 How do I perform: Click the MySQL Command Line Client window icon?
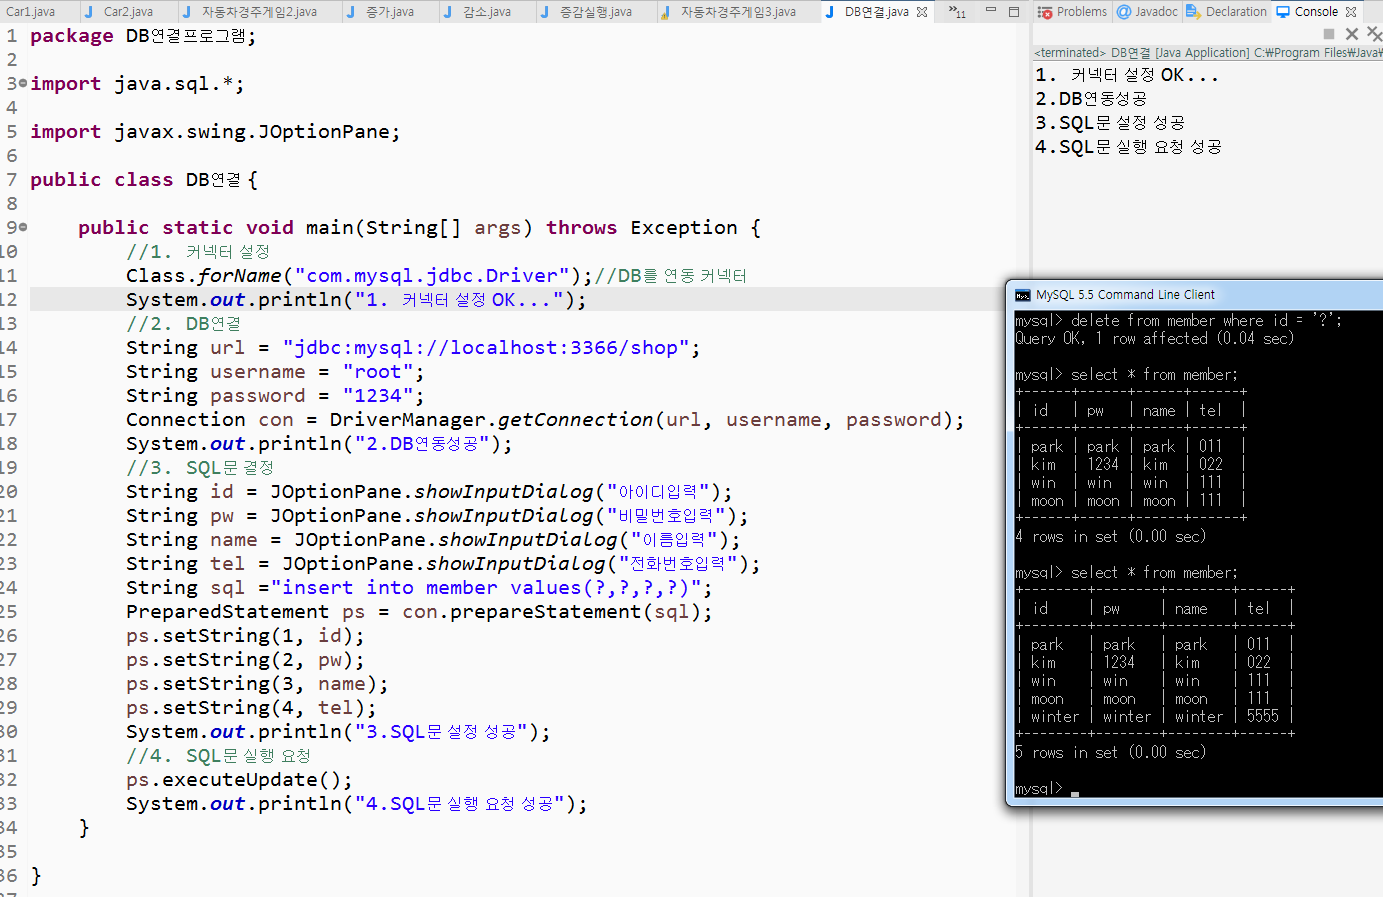point(1022,295)
